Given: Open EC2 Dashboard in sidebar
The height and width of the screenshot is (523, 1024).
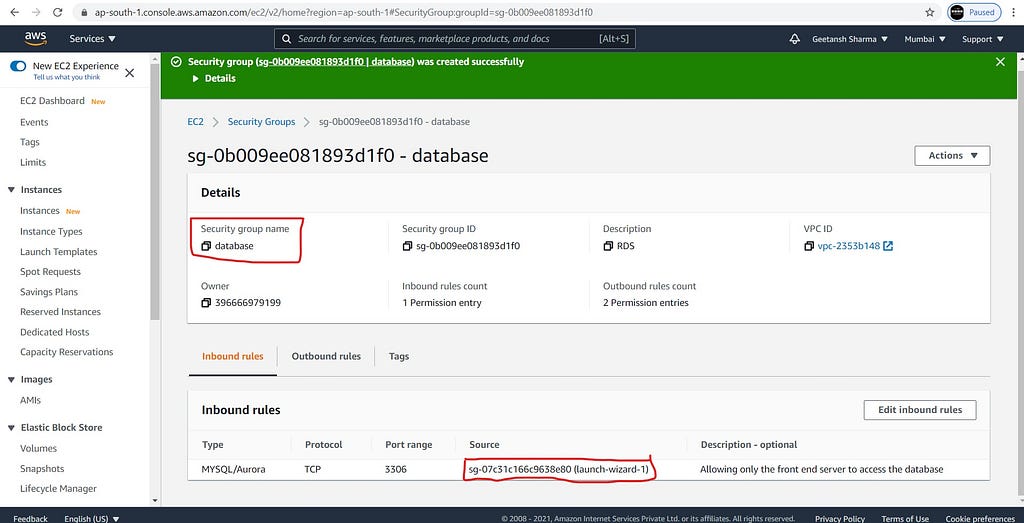Looking at the screenshot, I should tap(52, 101).
